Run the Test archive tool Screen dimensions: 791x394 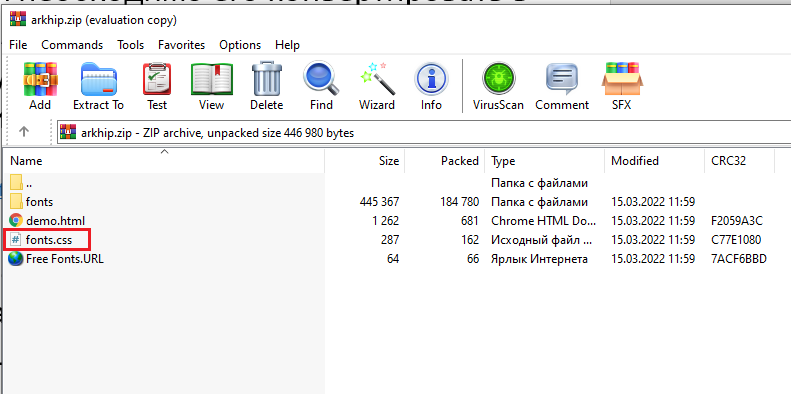157,86
